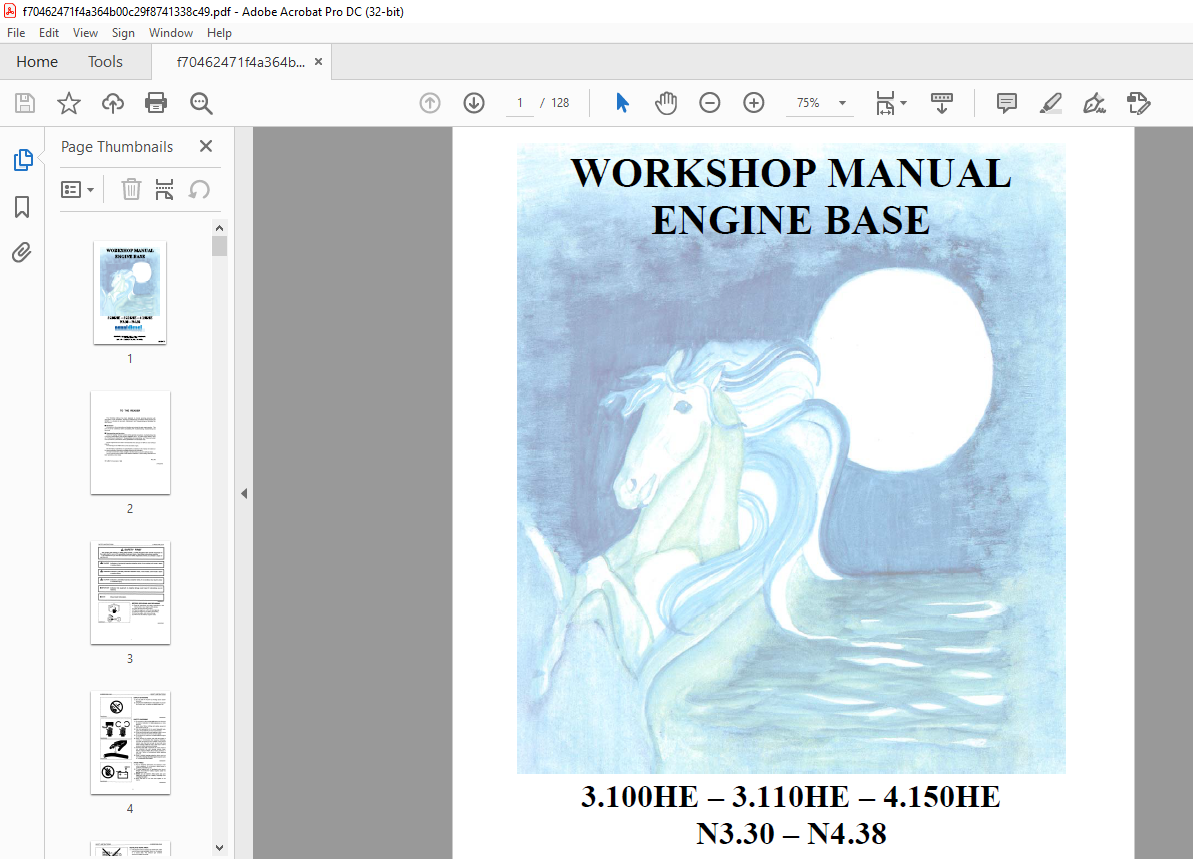Select the Highlight text pen tool

tap(1051, 103)
